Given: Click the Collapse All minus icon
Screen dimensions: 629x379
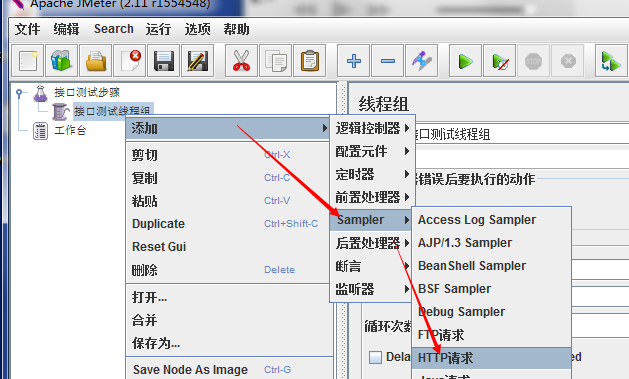Looking at the screenshot, I should tap(388, 61).
